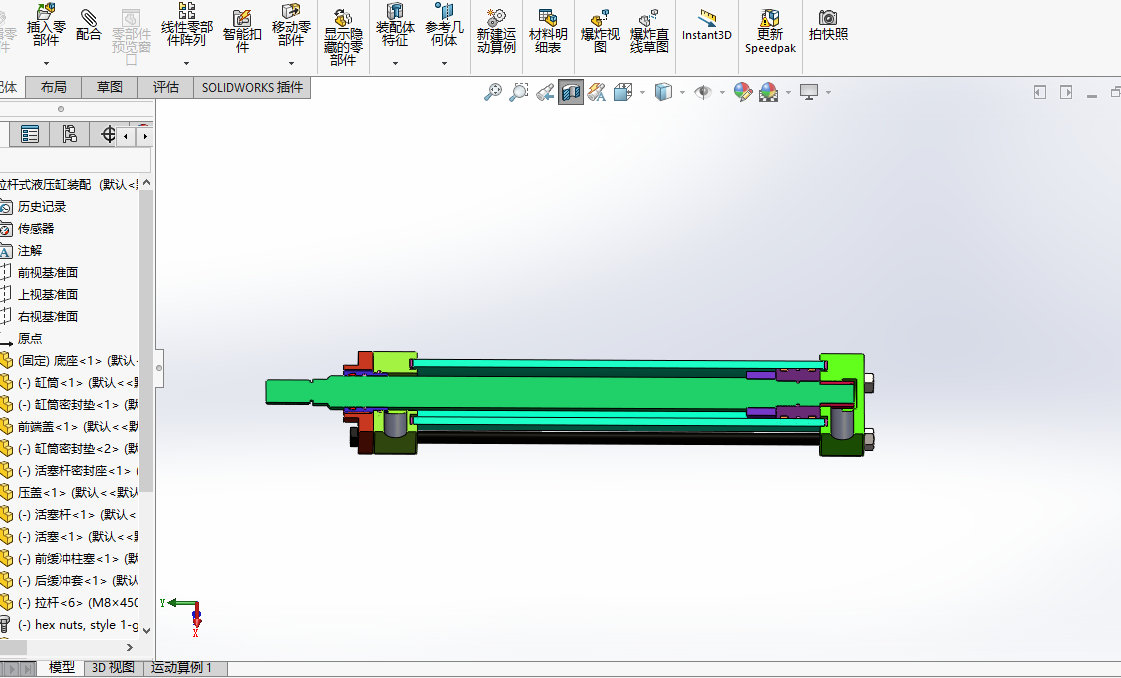Select (固定) 底座<1> component
Image resolution: width=1121 pixels, height=678 pixels.
pyautogui.click(x=78, y=360)
